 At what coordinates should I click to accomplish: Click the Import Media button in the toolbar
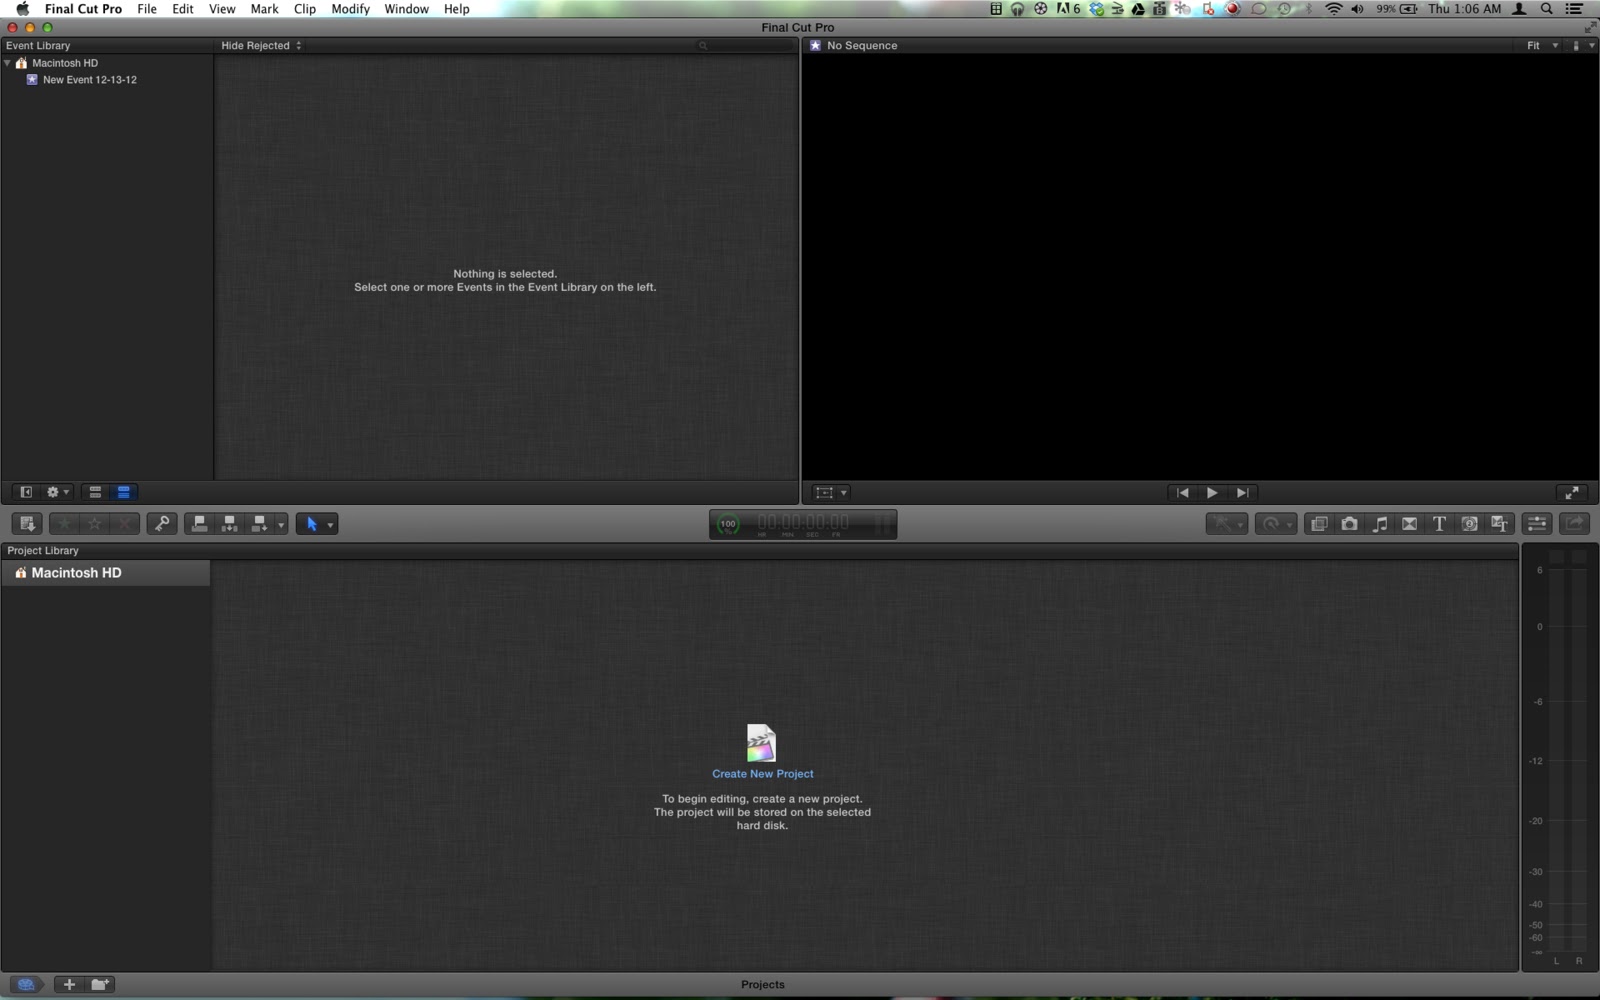tap(27, 524)
